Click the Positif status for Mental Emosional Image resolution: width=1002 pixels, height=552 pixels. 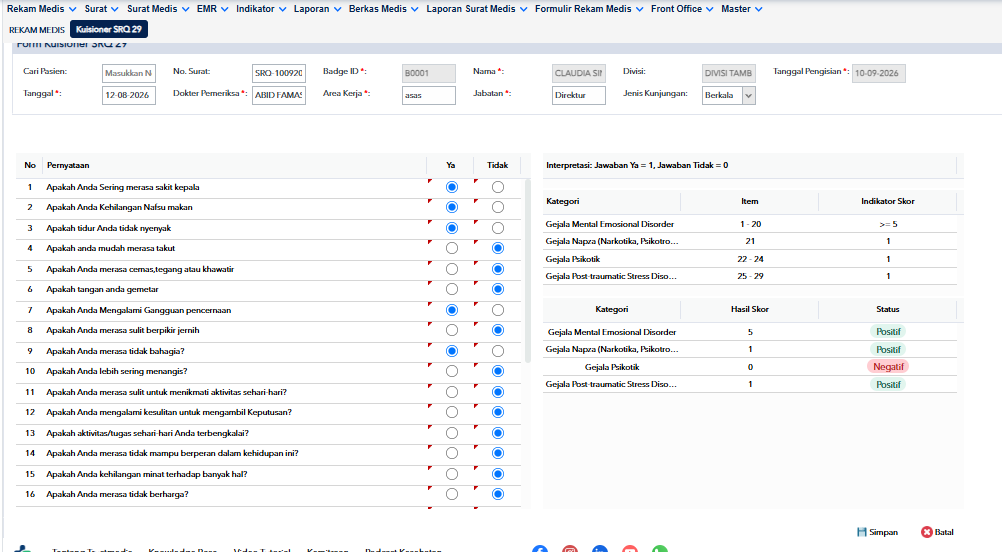pos(888,332)
